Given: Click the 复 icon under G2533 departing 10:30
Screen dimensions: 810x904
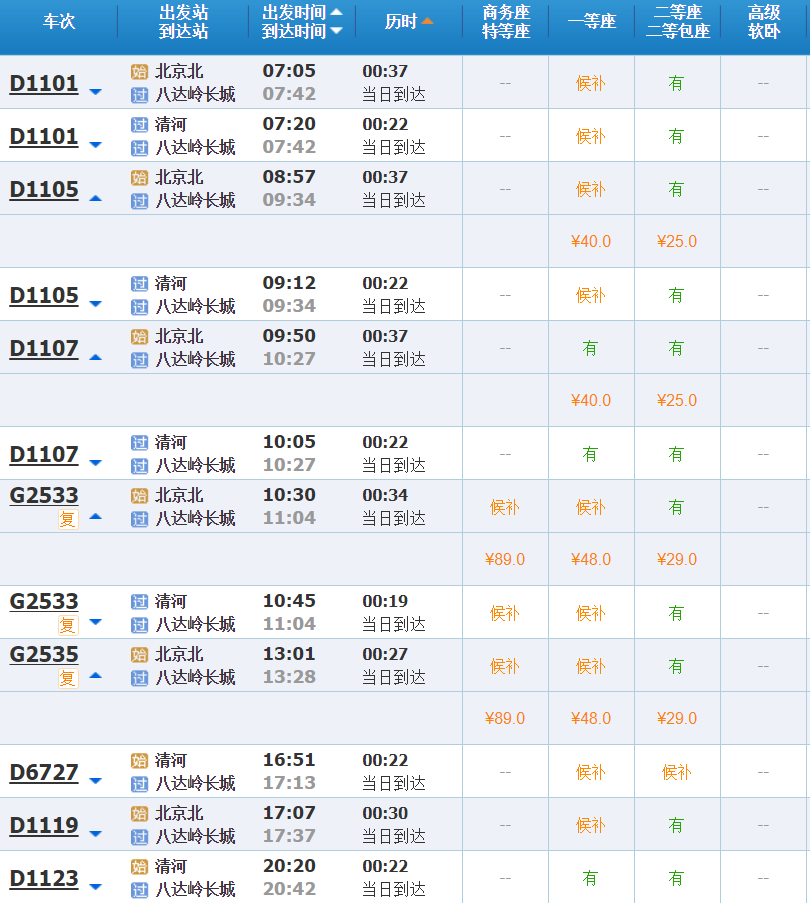Looking at the screenshot, I should point(67,519).
